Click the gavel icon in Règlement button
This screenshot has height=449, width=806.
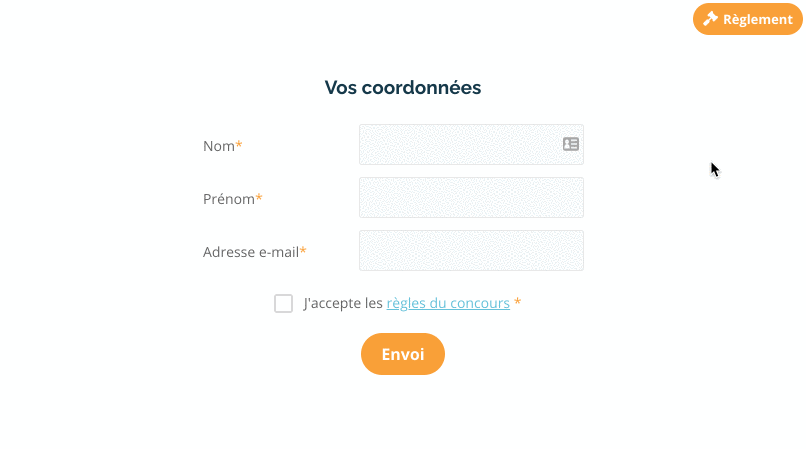[x=710, y=19]
